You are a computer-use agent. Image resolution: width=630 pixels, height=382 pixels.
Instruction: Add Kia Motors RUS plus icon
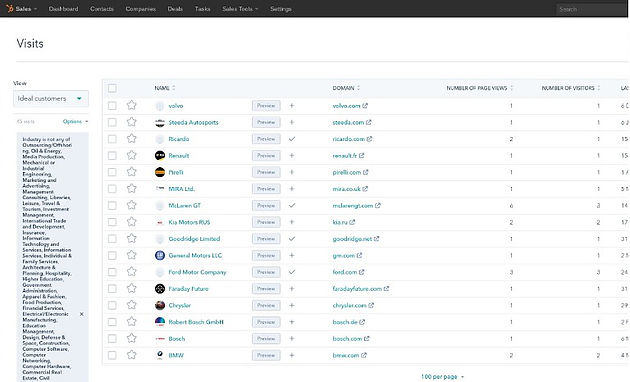click(292, 222)
